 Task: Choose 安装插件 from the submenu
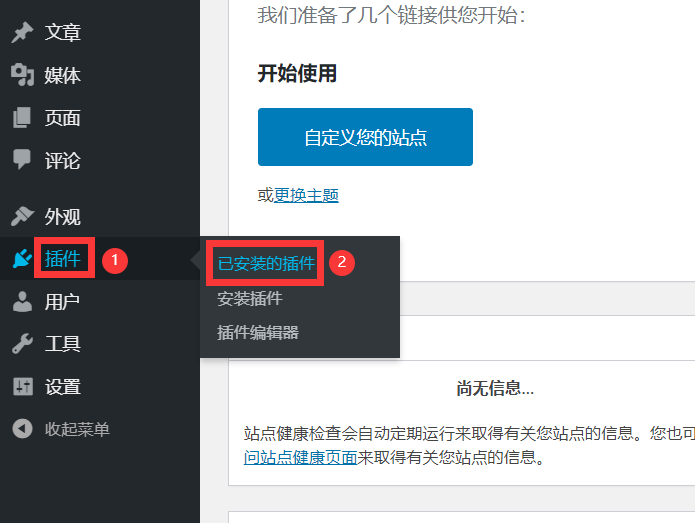(250, 298)
